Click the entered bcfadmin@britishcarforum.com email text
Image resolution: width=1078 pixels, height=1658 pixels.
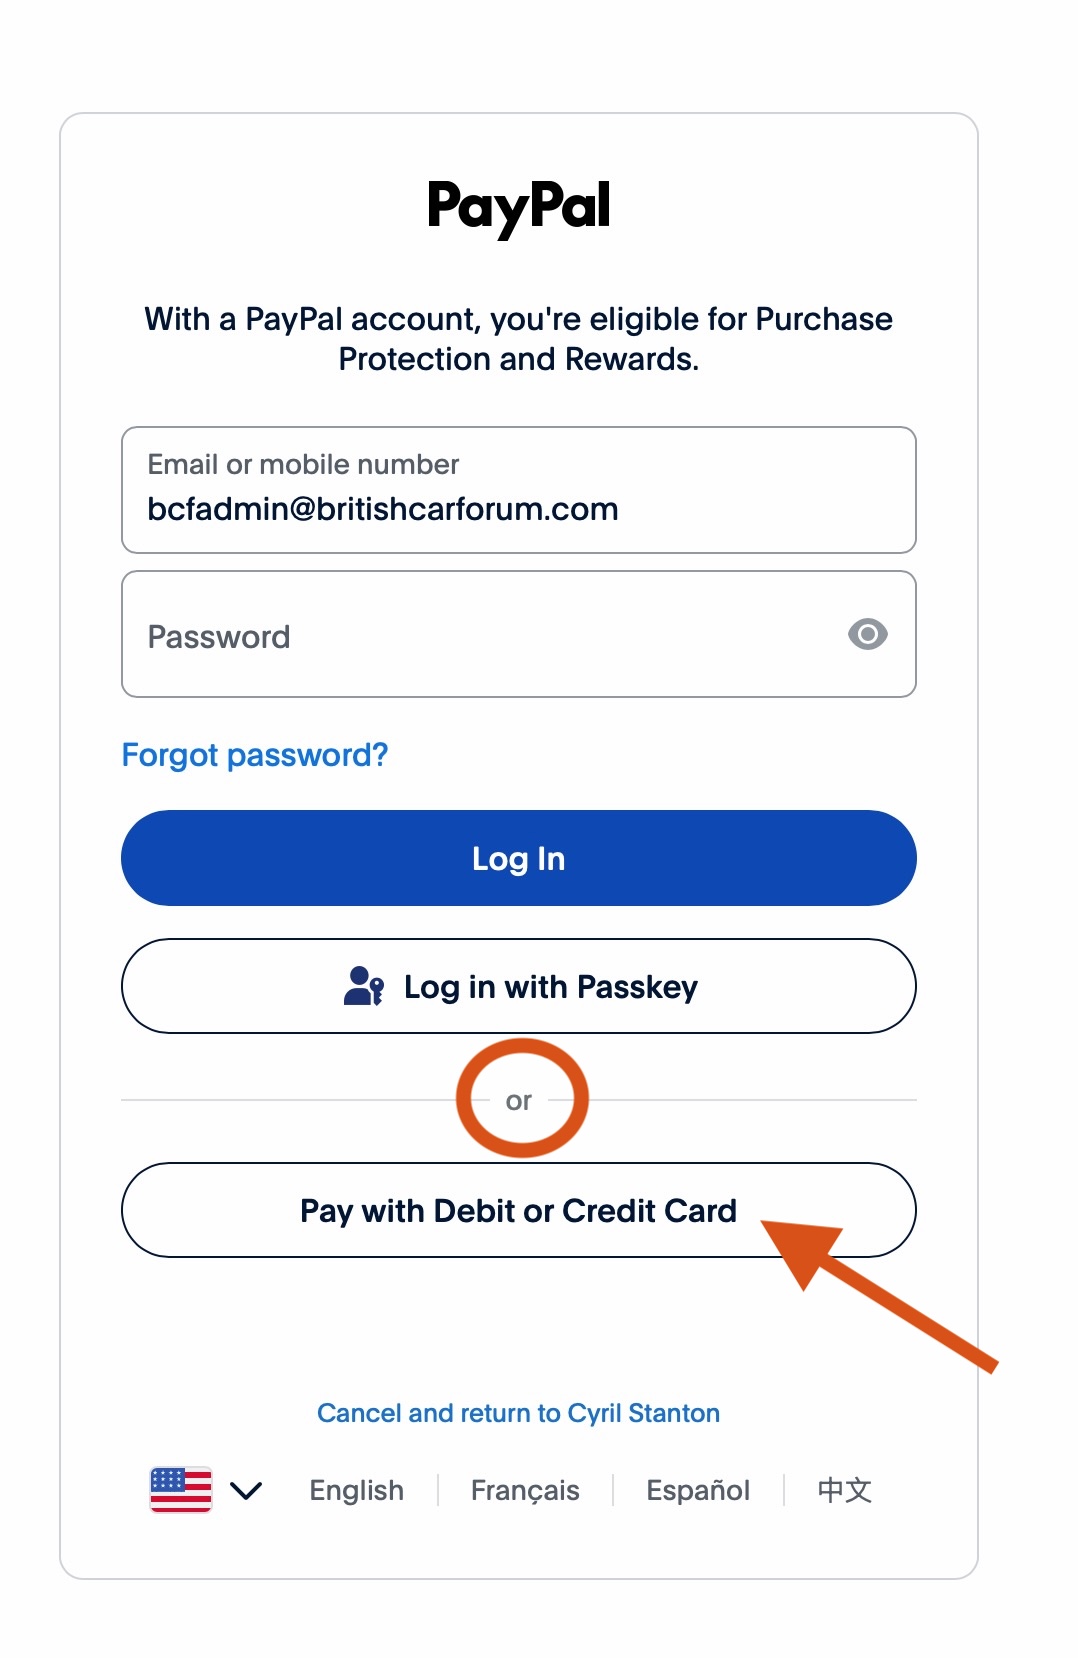point(383,509)
